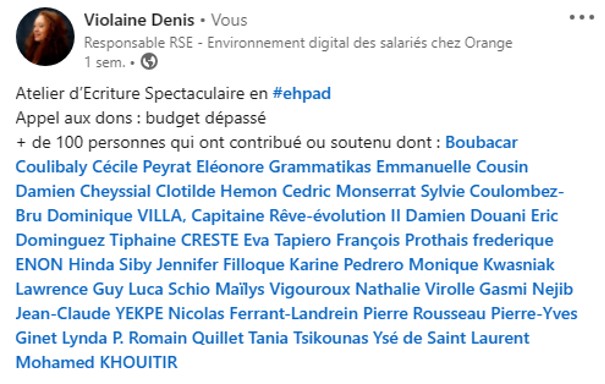Open Violaine Denis author name link
The width and height of the screenshot is (605, 384).
(139, 20)
